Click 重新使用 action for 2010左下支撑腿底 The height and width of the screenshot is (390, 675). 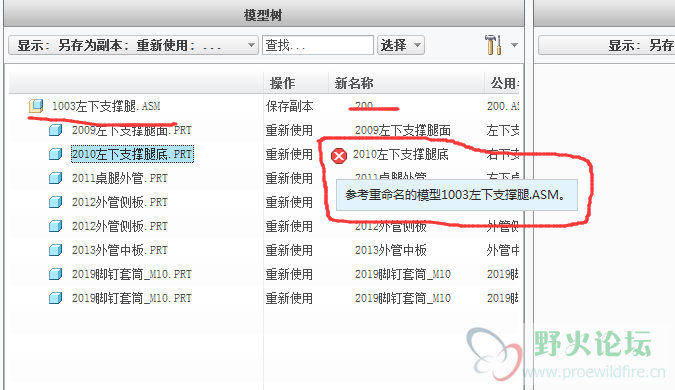(289, 154)
